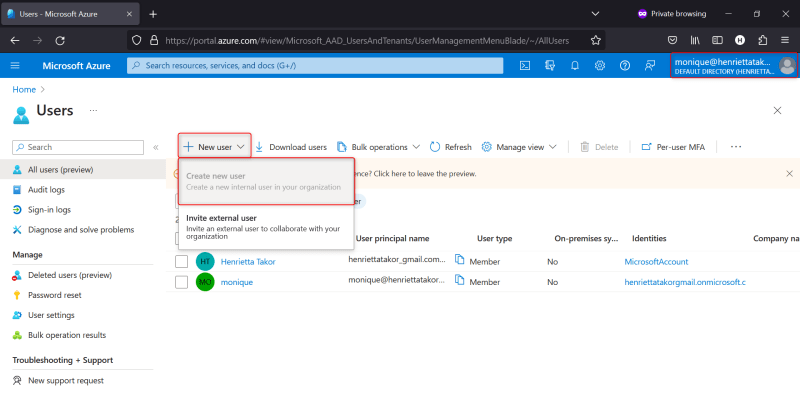Reload the page in the browser
This screenshot has width=800, height=420.
pyautogui.click(x=60, y=40)
